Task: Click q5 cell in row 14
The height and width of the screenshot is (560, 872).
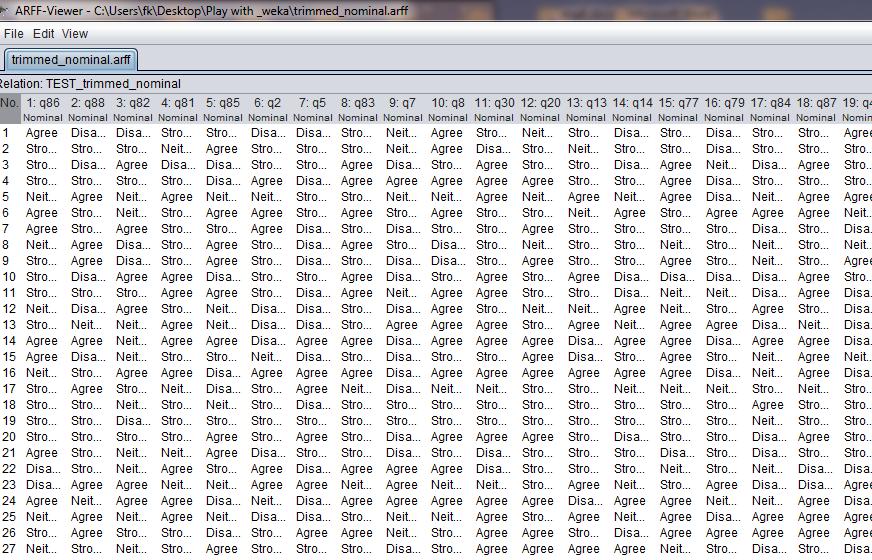Action: 313,341
